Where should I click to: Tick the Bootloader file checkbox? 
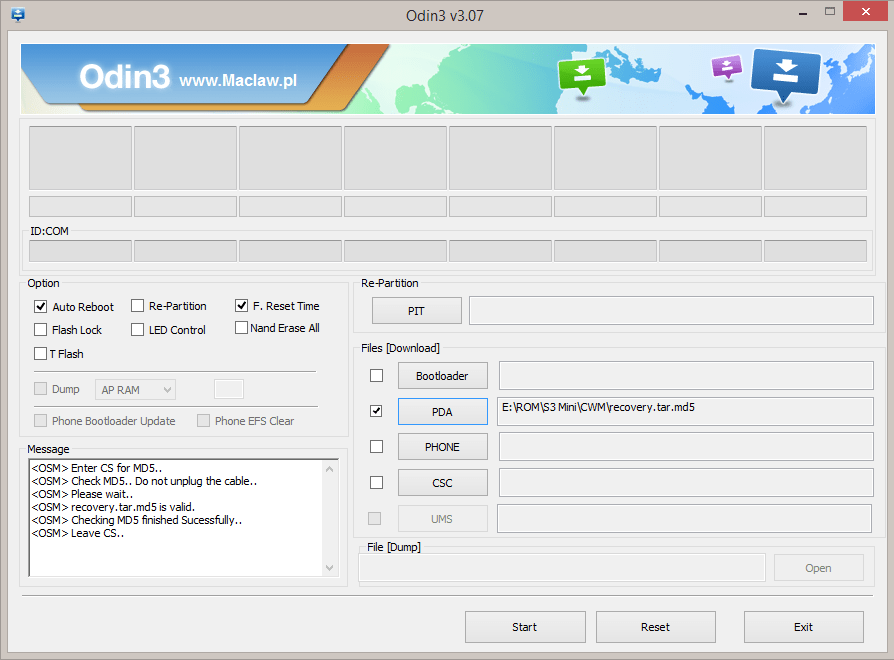pyautogui.click(x=376, y=376)
